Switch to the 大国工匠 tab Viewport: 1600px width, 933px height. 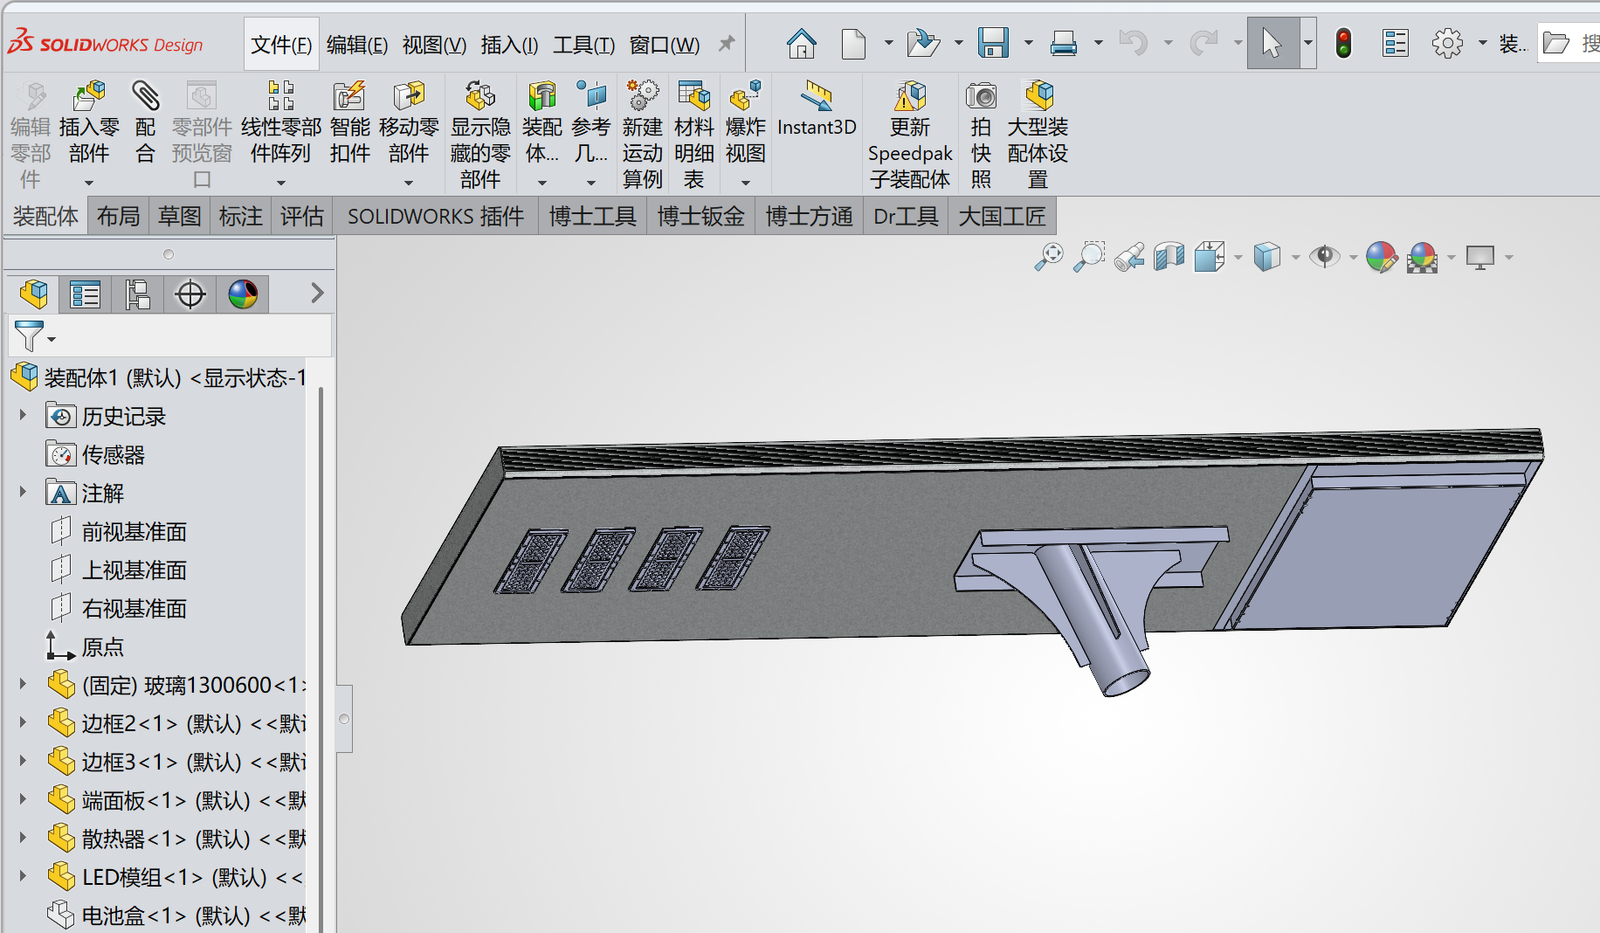click(x=1002, y=216)
